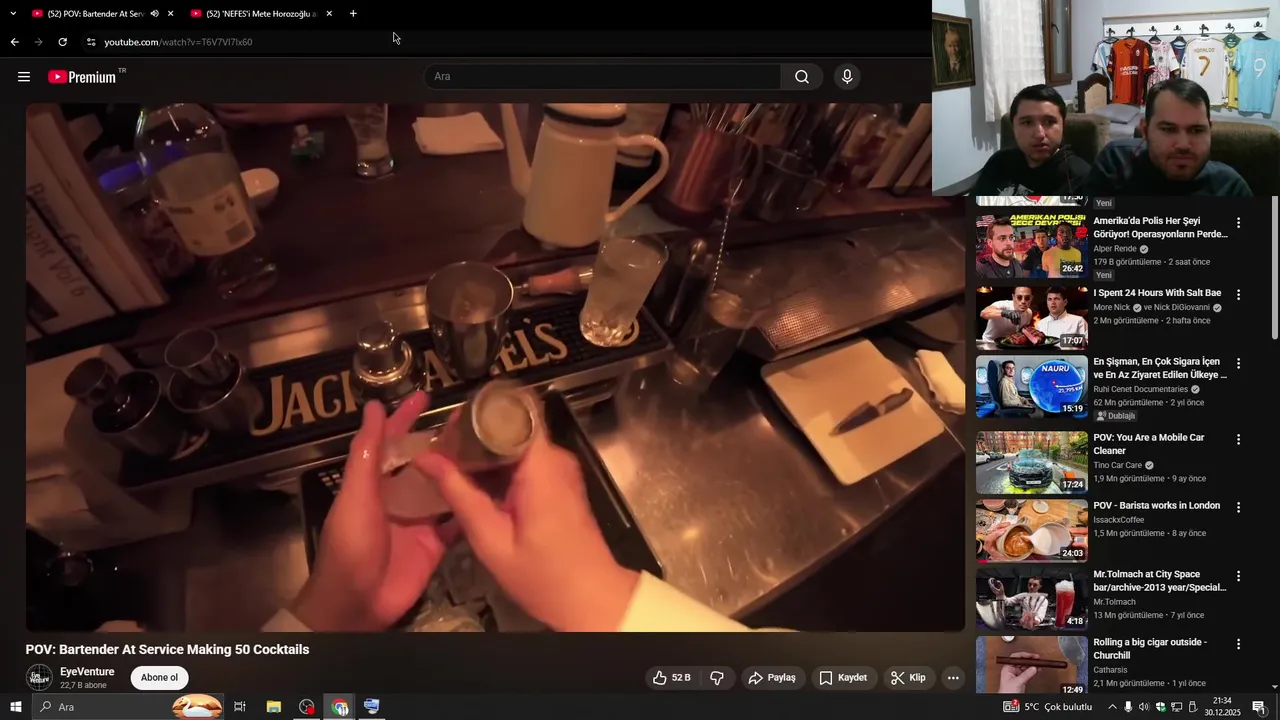Open options menu for Mobile Car Cleaner video
This screenshot has width=1280, height=720.
pyautogui.click(x=1238, y=440)
